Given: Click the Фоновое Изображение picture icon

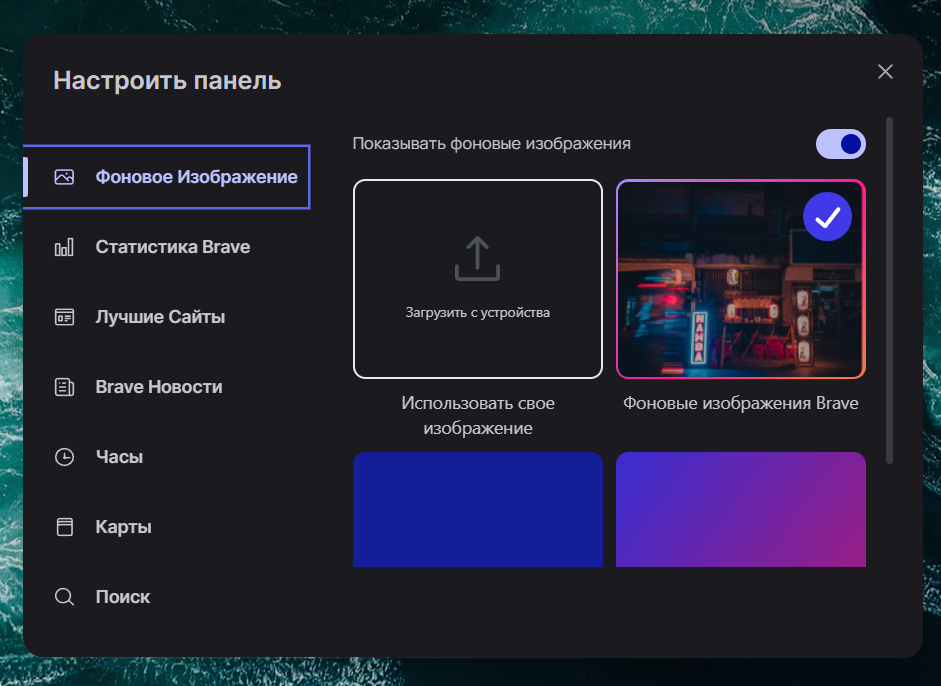Looking at the screenshot, I should coord(64,177).
